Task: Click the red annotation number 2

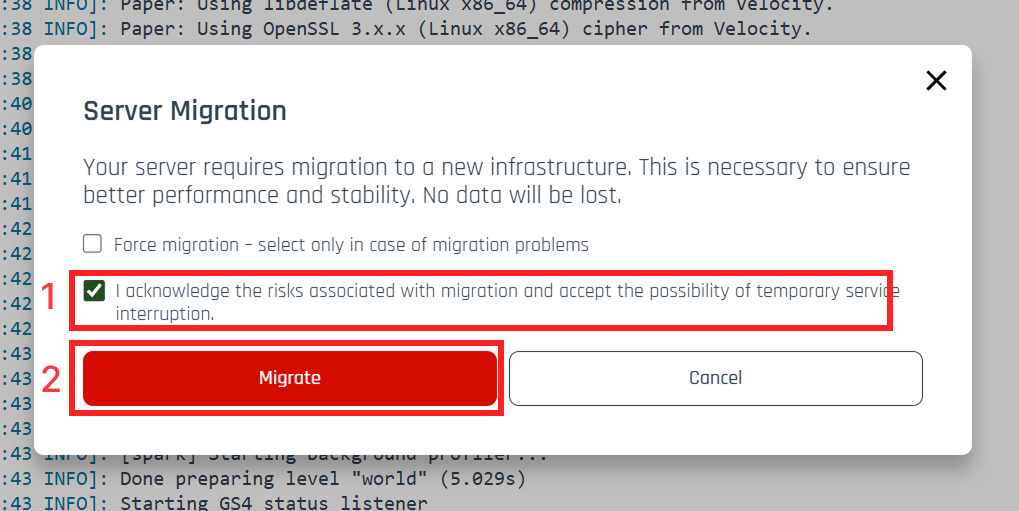Action: tap(51, 380)
